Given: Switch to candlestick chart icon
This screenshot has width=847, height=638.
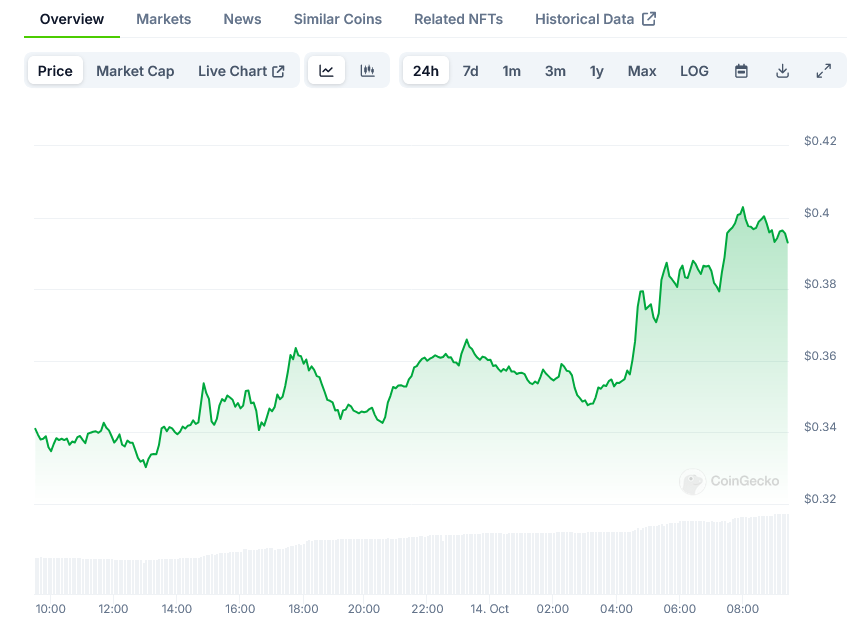Looking at the screenshot, I should coord(367,71).
